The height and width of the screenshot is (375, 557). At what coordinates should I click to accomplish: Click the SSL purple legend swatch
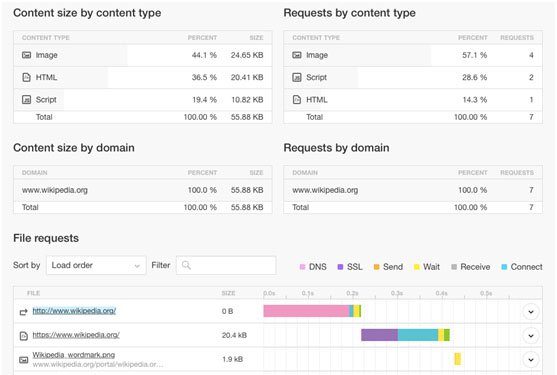340,267
